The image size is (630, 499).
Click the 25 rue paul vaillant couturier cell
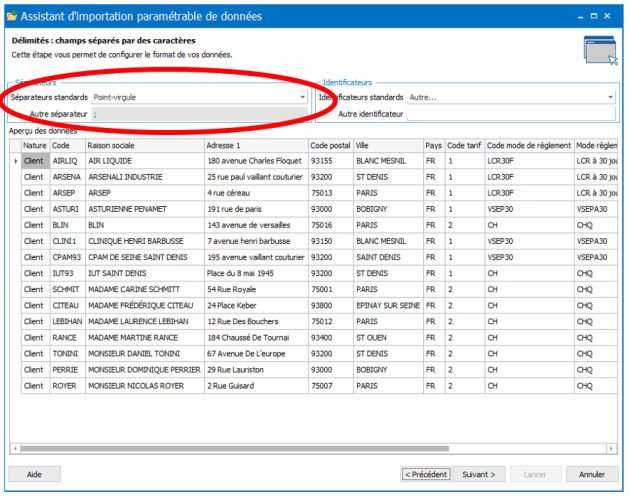pos(256,177)
